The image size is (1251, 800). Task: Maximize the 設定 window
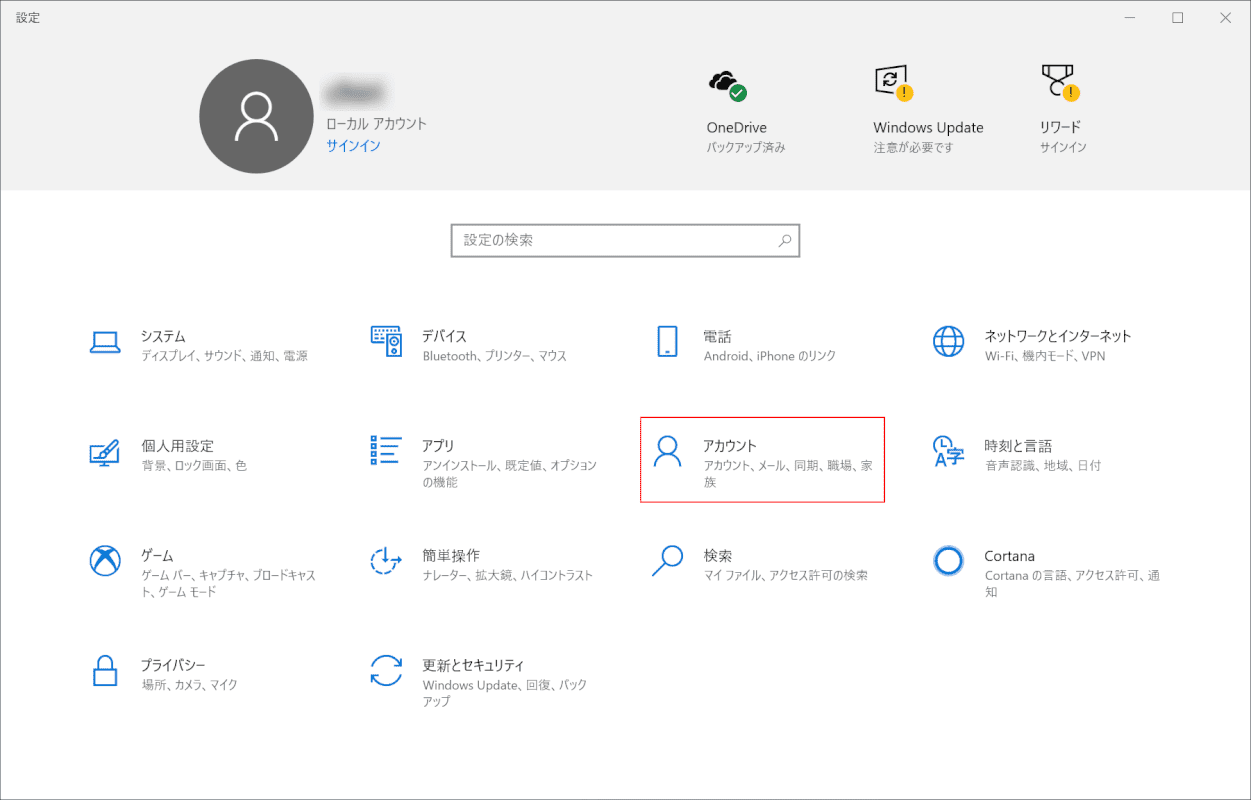1178,18
